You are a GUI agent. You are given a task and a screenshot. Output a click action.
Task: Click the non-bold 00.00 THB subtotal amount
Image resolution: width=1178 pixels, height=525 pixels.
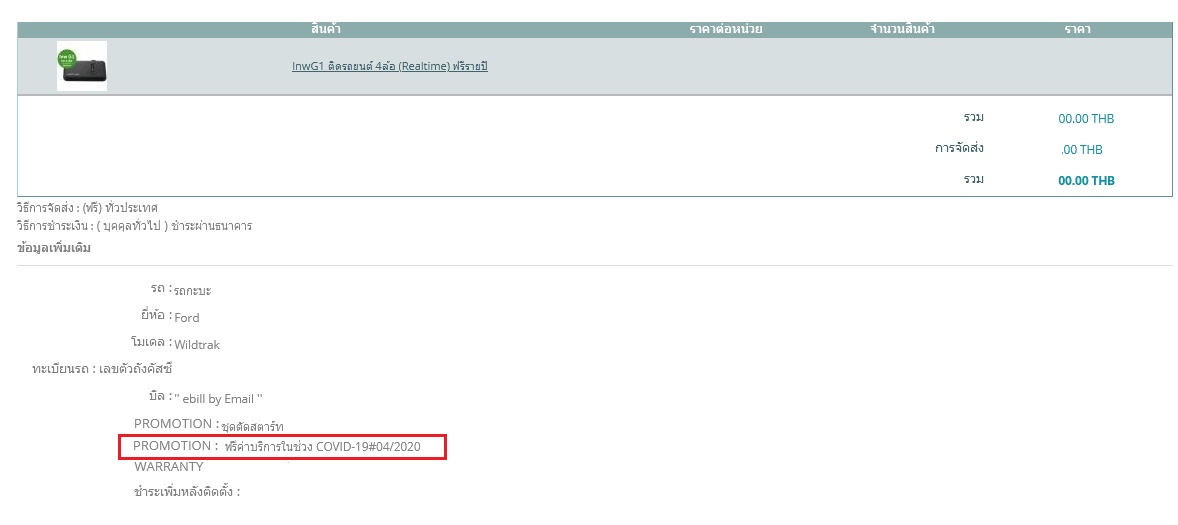click(x=1085, y=119)
